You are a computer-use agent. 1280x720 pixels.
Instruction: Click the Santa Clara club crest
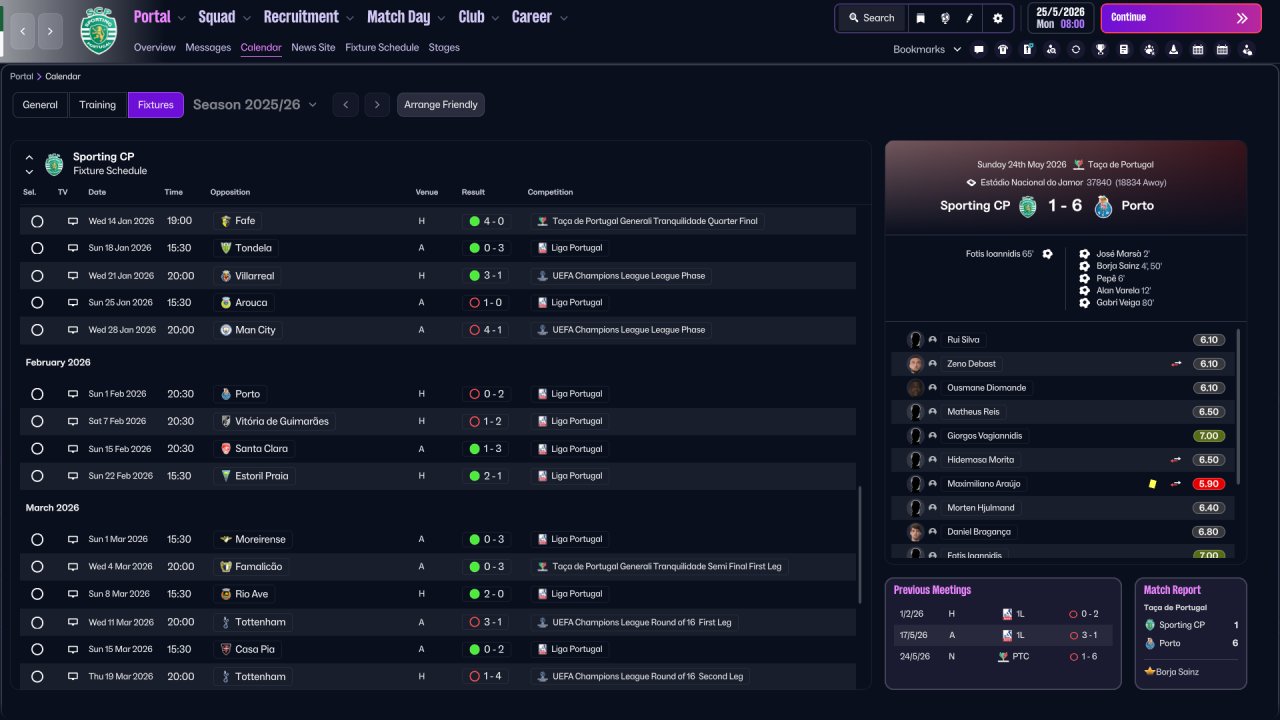point(226,449)
